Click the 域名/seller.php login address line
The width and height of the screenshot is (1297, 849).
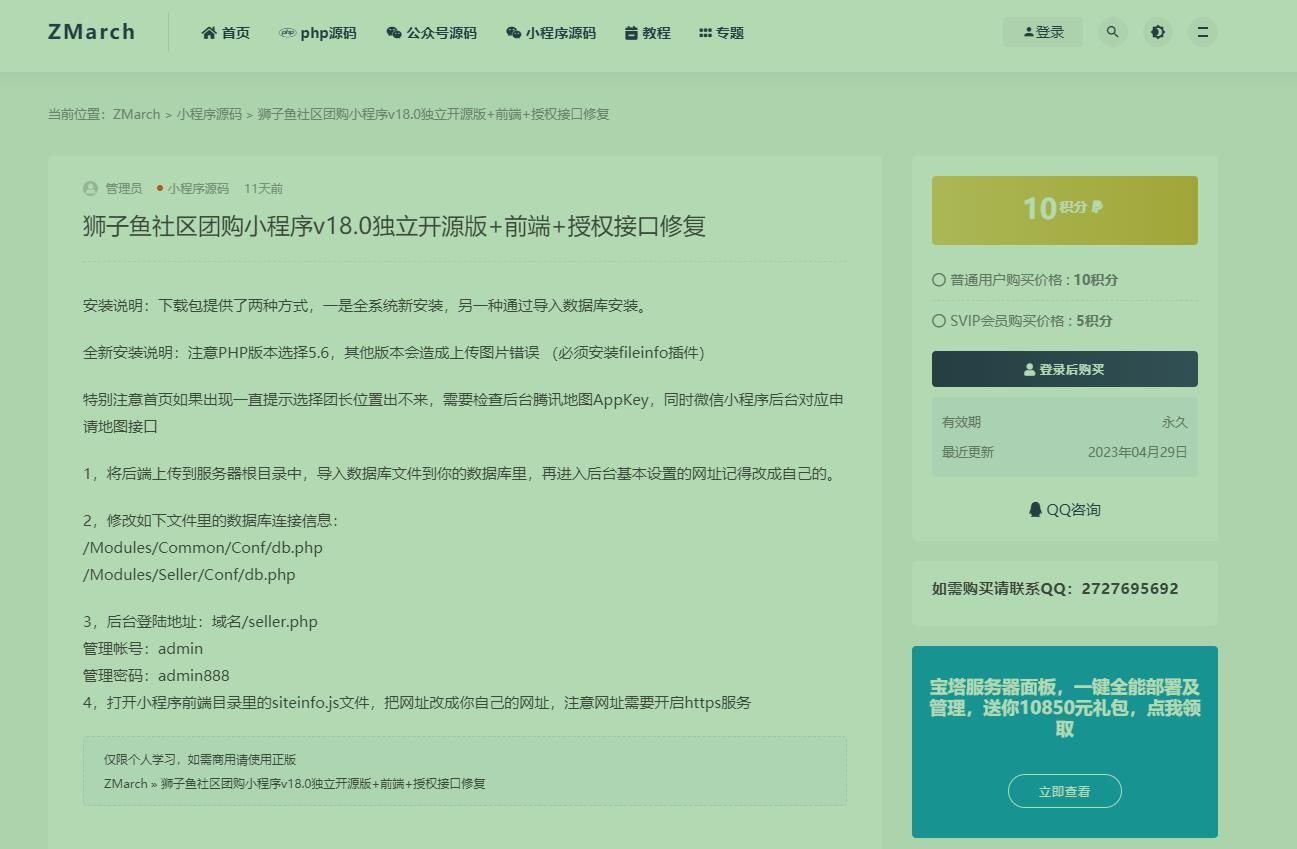coord(200,622)
